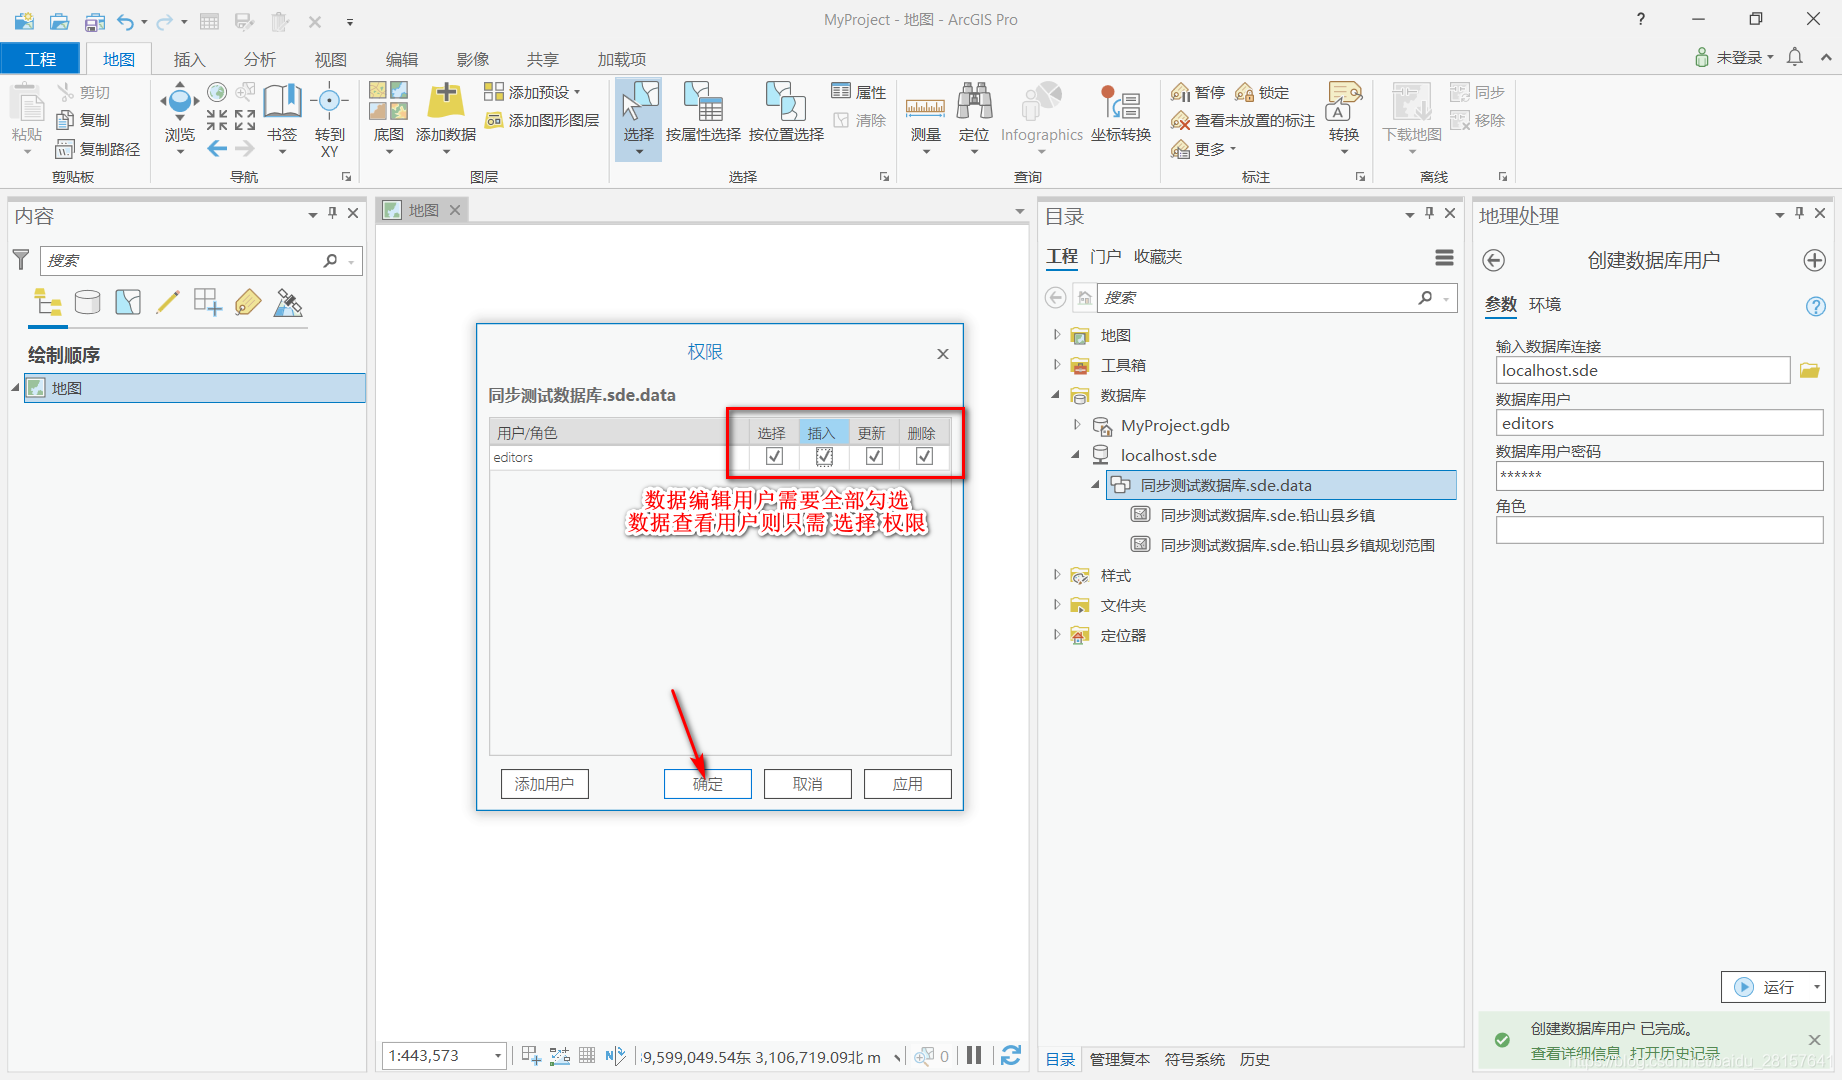Click the geoprocessing back arrow

[x=1493, y=261]
